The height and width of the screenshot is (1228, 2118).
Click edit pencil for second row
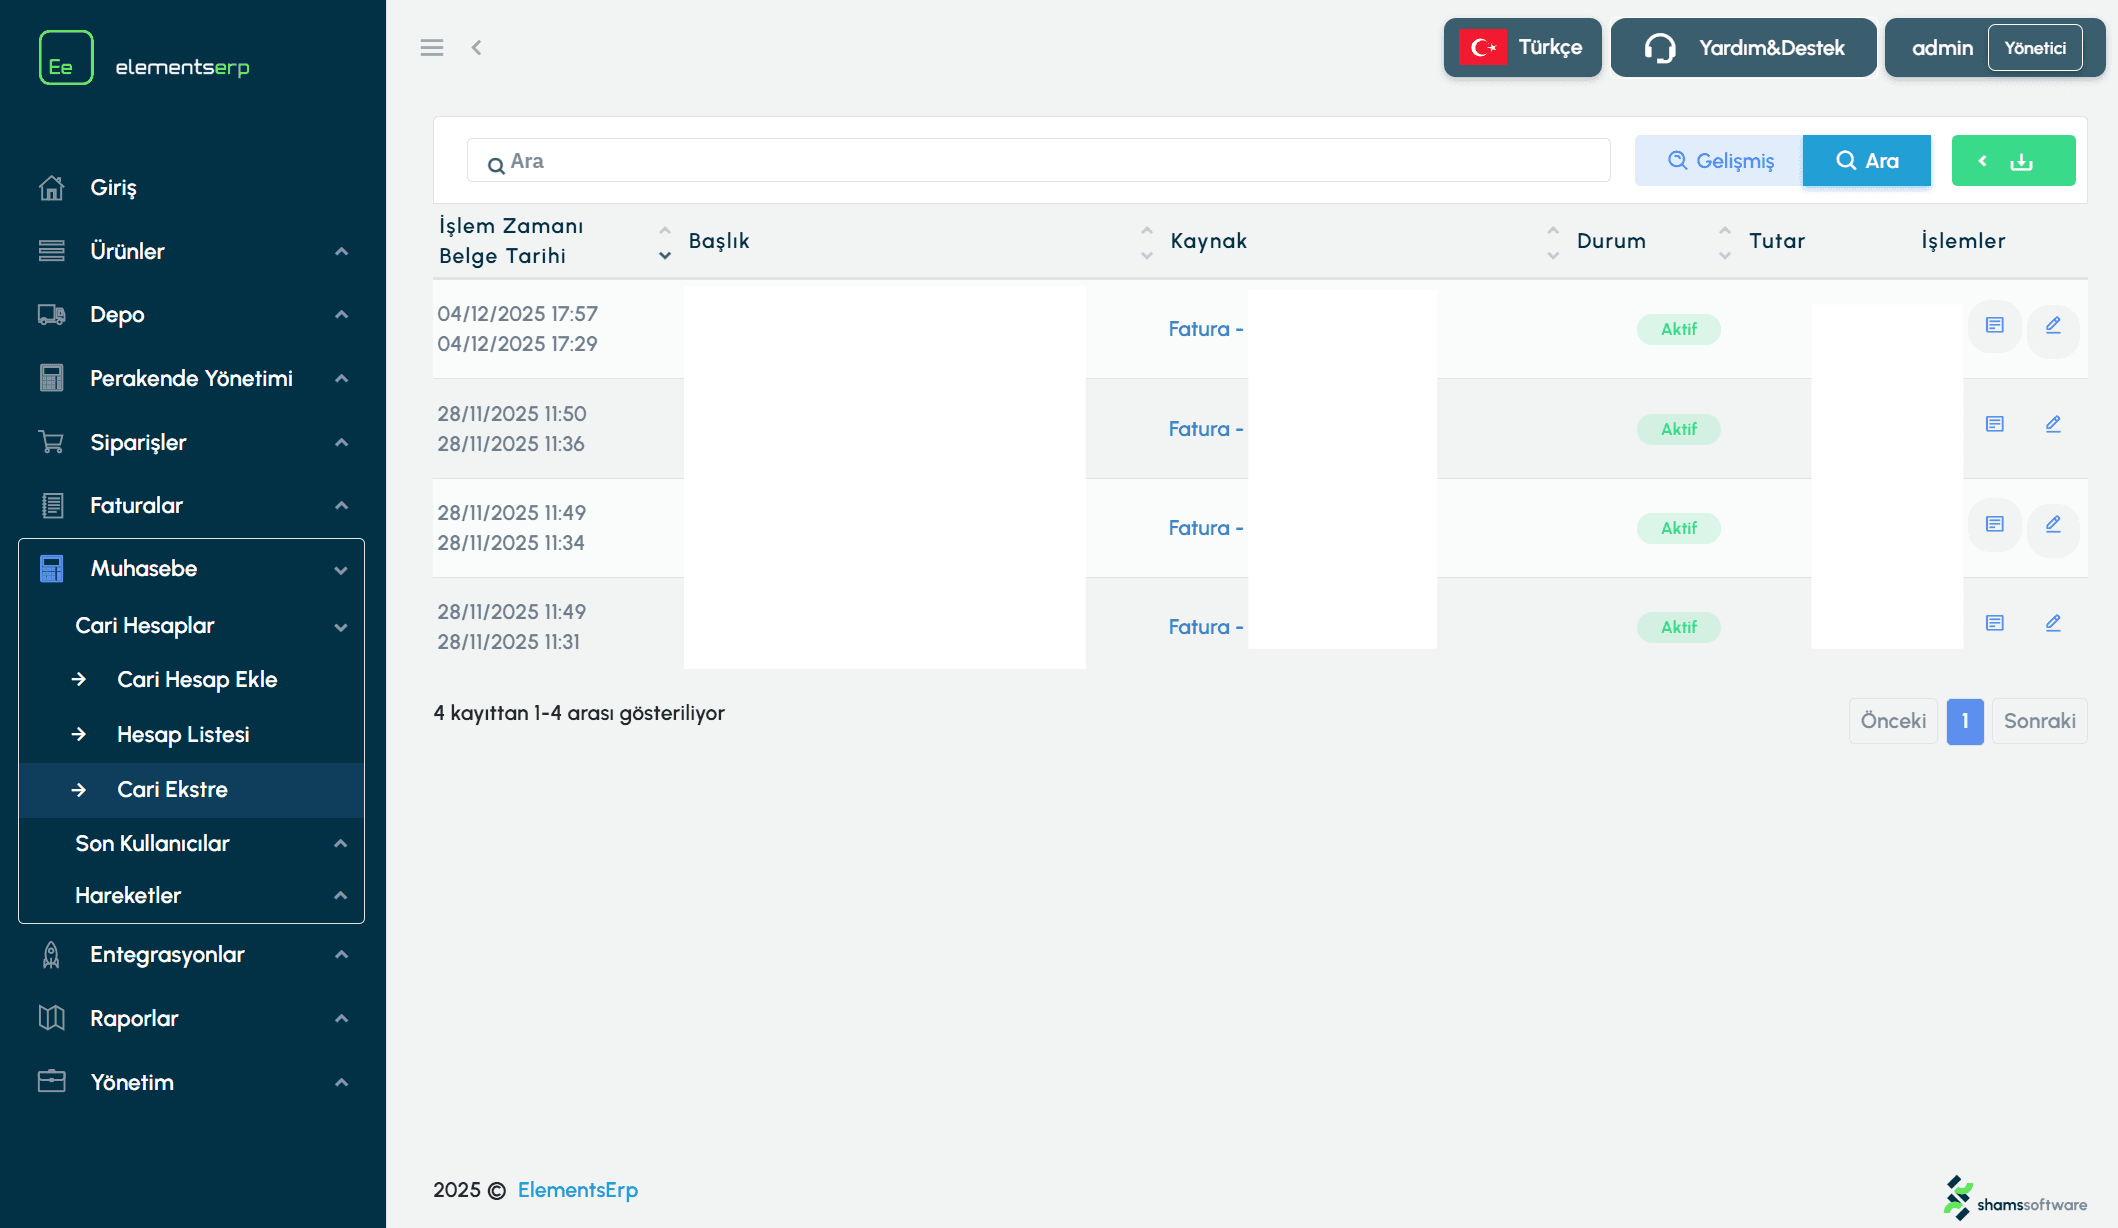click(x=2053, y=425)
